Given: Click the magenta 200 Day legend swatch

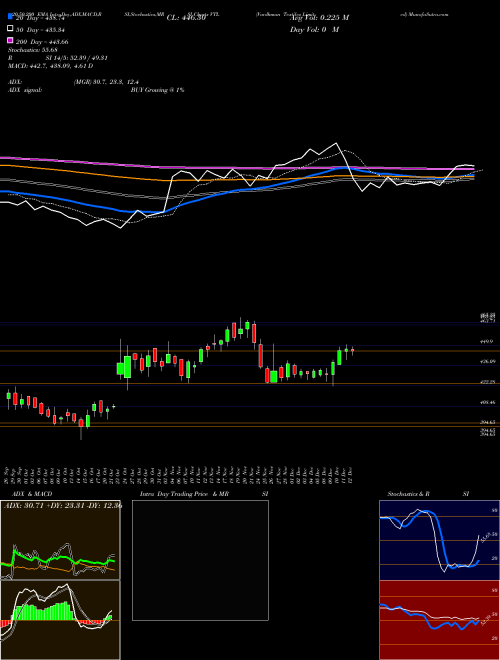Looking at the screenshot, I should [10, 41].
